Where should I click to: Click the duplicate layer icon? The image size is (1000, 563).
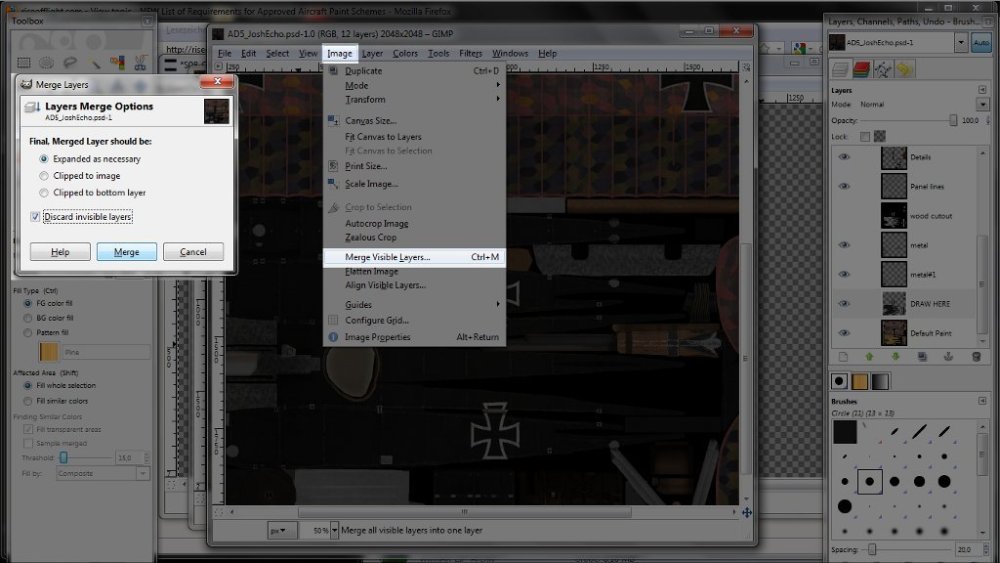[922, 356]
